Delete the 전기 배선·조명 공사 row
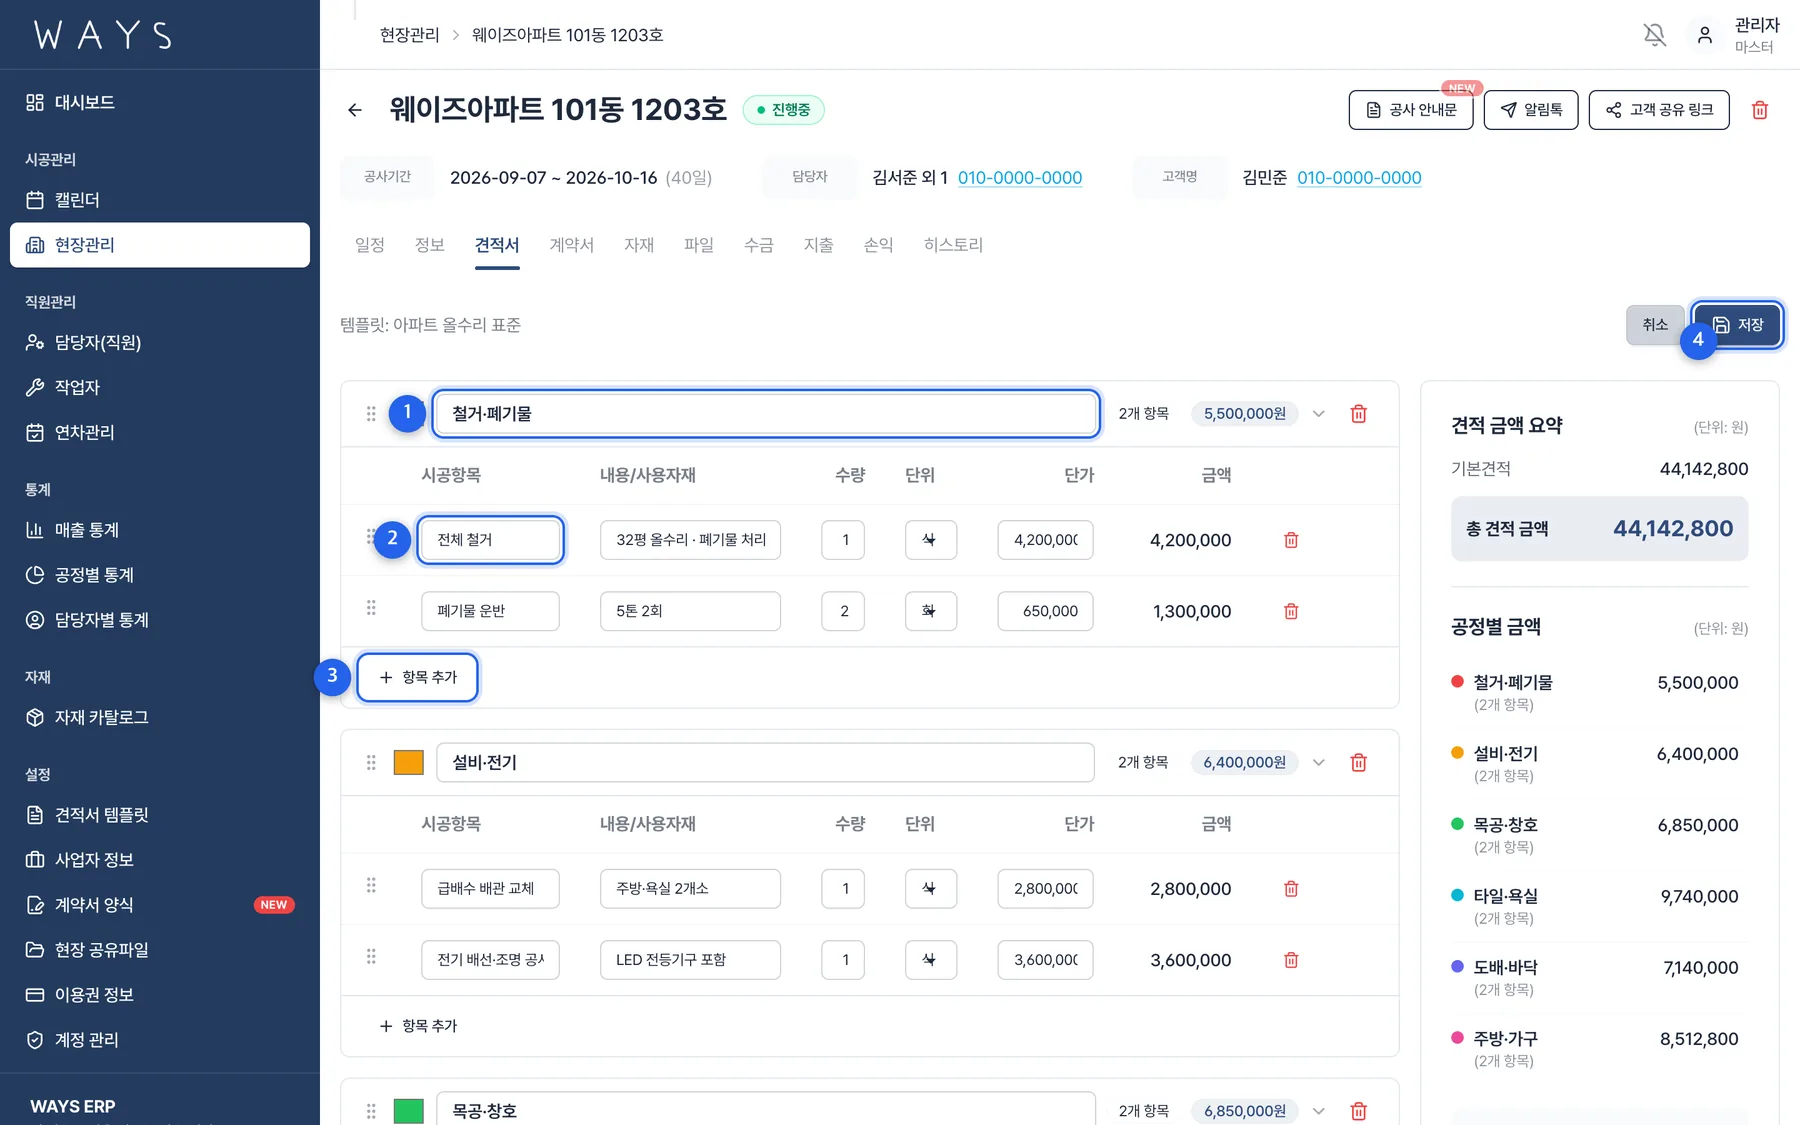 [1291, 960]
